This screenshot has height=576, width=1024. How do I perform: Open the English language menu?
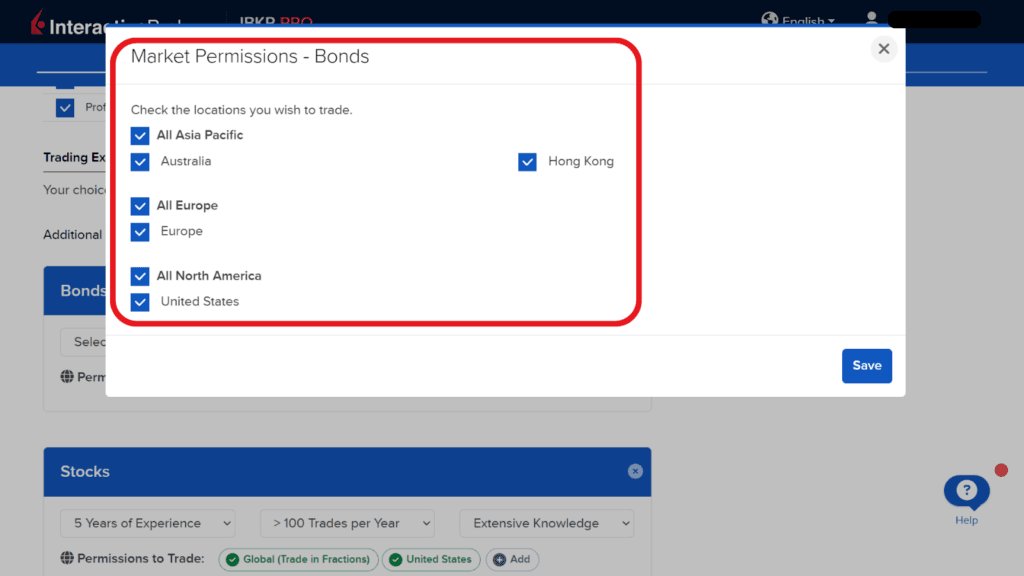pyautogui.click(x=808, y=21)
